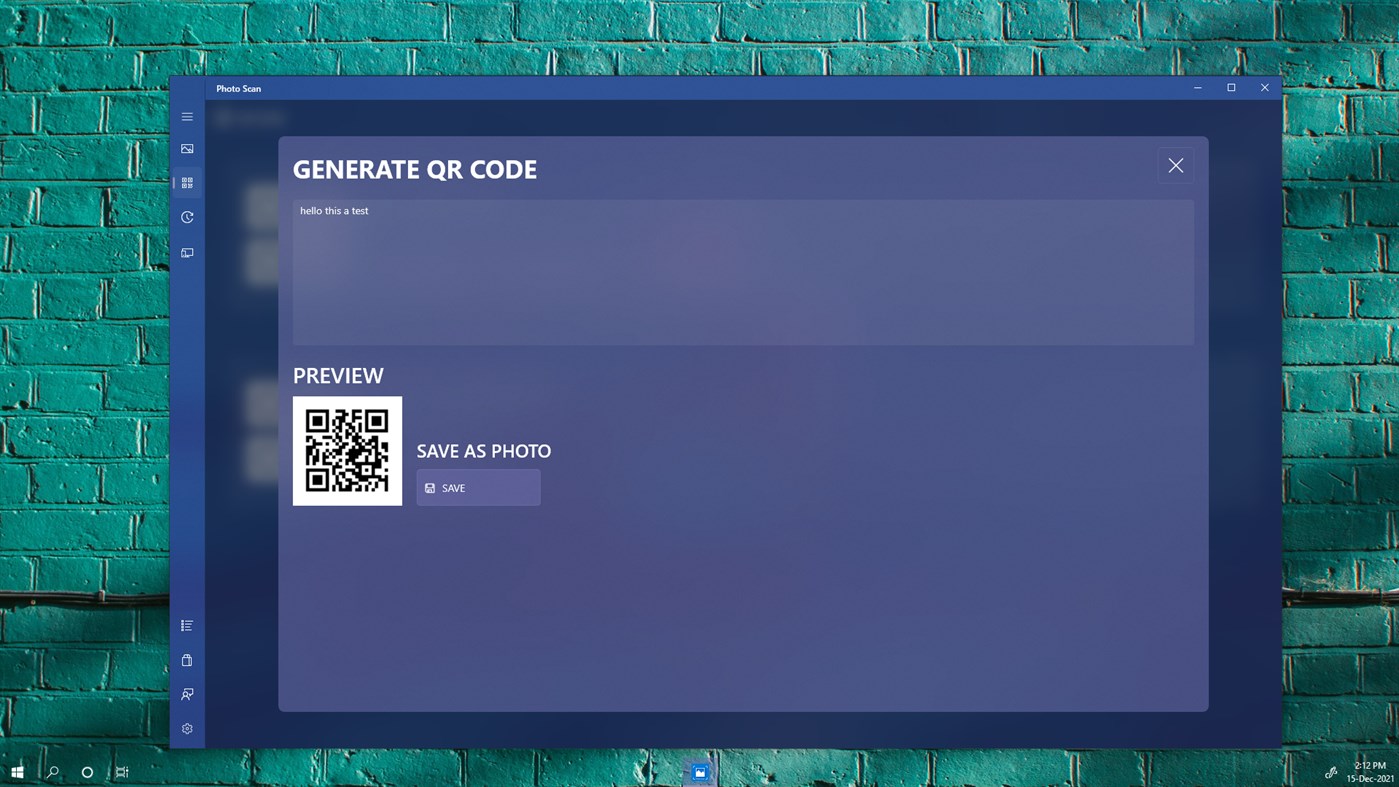Open Task View from taskbar
This screenshot has height=787, width=1399.
pyautogui.click(x=120, y=771)
